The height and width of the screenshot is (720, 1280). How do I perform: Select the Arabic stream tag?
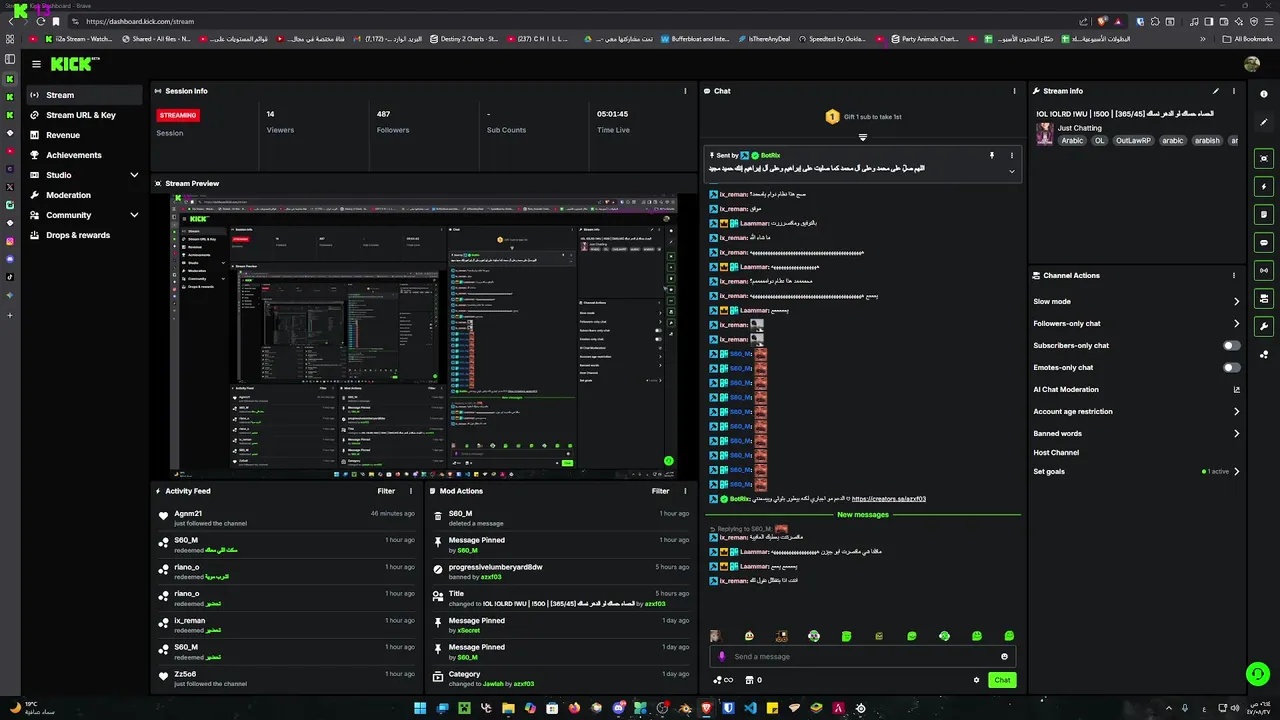1072,141
